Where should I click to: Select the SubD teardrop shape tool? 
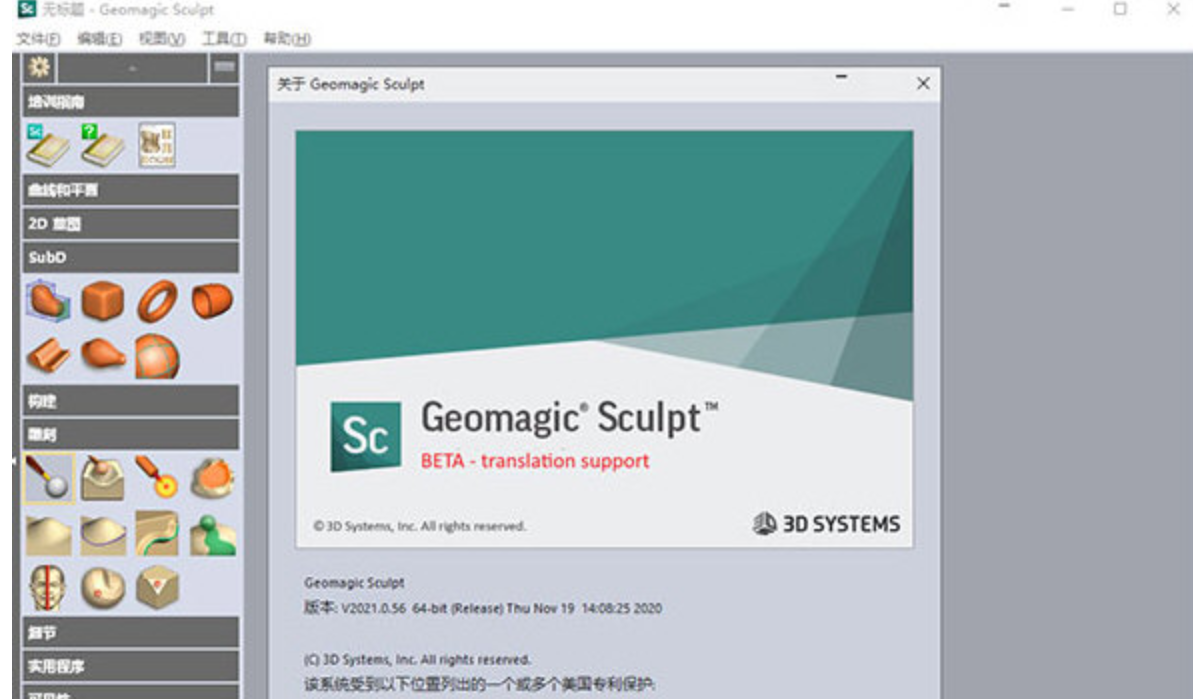[x=103, y=354]
